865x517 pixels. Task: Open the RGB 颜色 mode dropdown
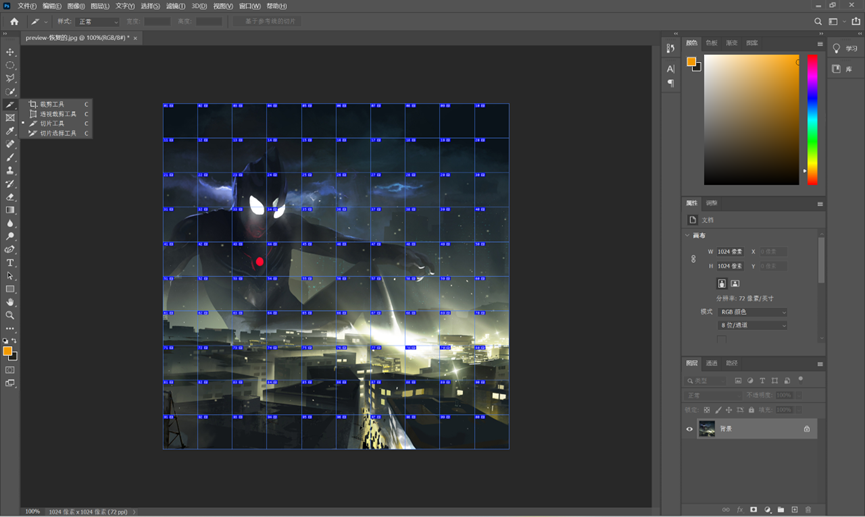[x=752, y=312]
